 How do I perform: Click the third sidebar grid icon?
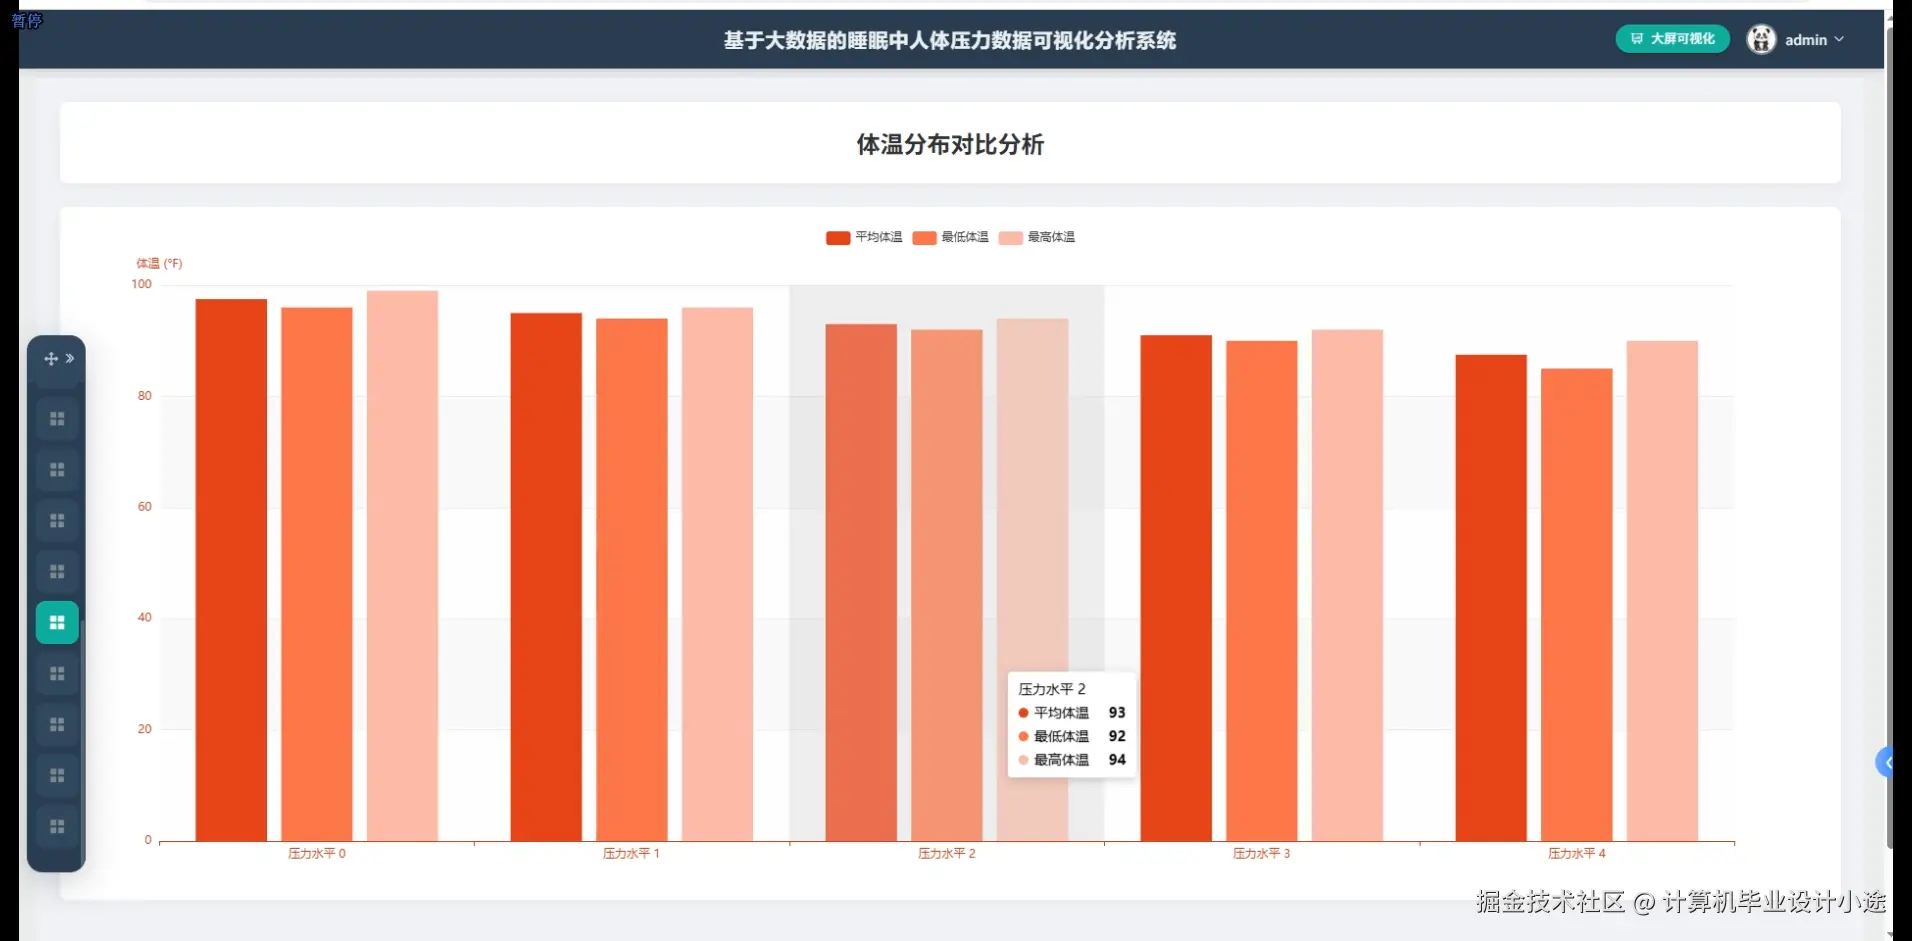(57, 520)
